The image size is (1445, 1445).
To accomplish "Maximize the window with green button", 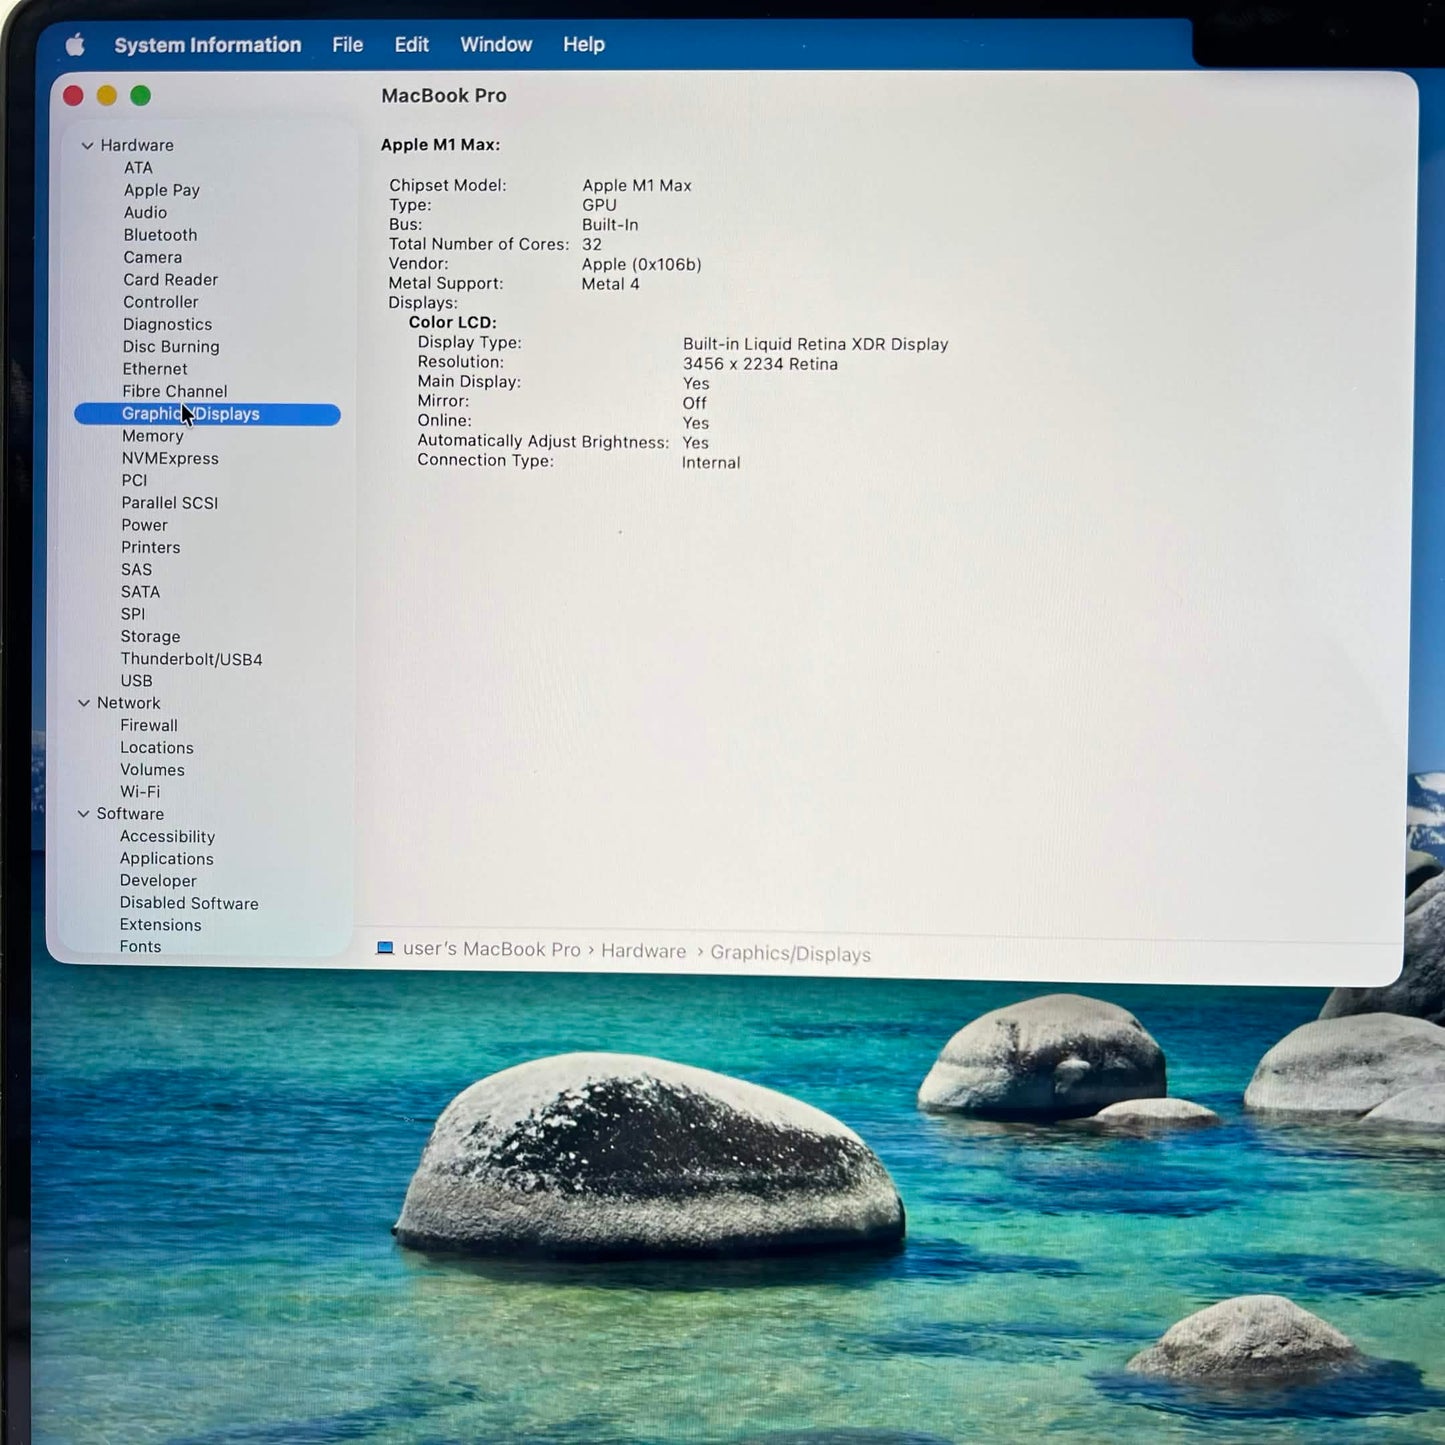I will click(141, 96).
